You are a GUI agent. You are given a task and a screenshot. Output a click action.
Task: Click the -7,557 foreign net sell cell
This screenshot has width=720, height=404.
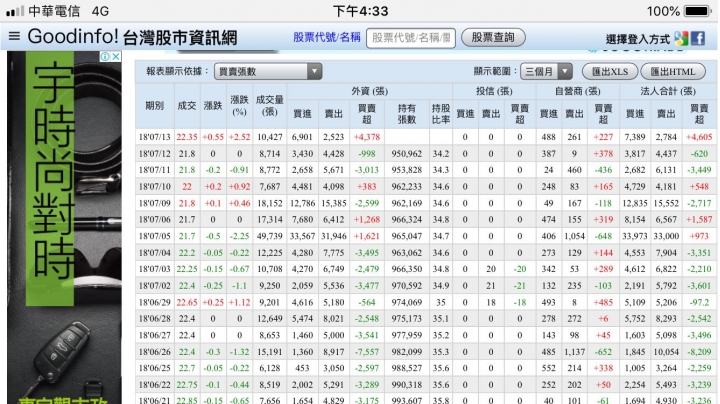click(367, 352)
